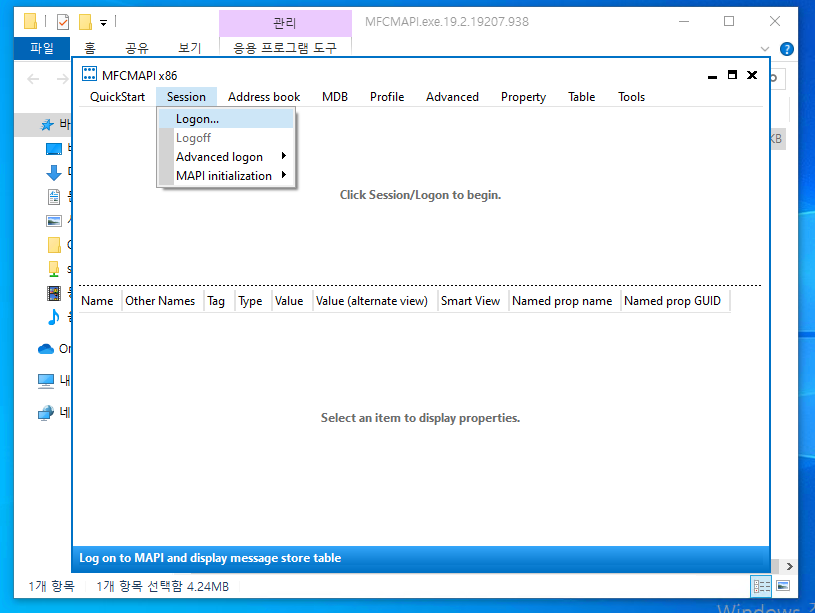Maximize the MFCMAPI x86 window

pyautogui.click(x=732, y=75)
